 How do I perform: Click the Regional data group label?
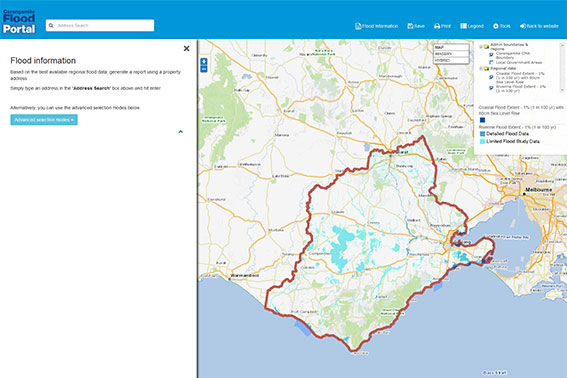pyautogui.click(x=503, y=68)
